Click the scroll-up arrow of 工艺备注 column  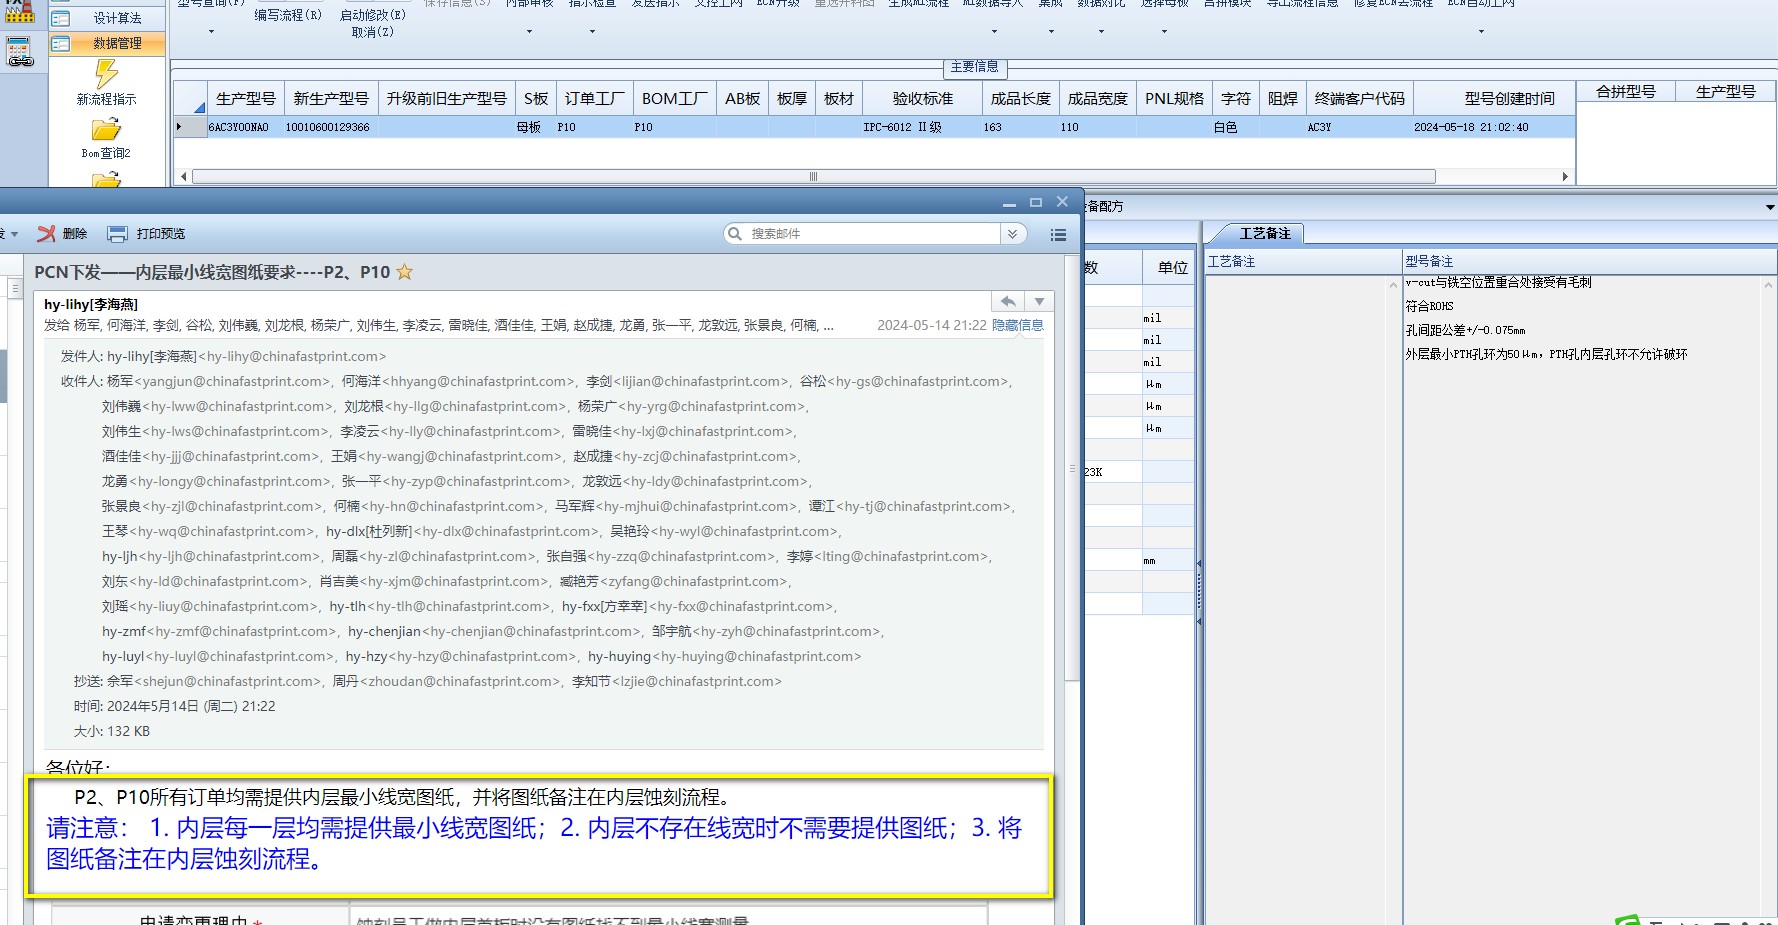pyautogui.click(x=1394, y=285)
